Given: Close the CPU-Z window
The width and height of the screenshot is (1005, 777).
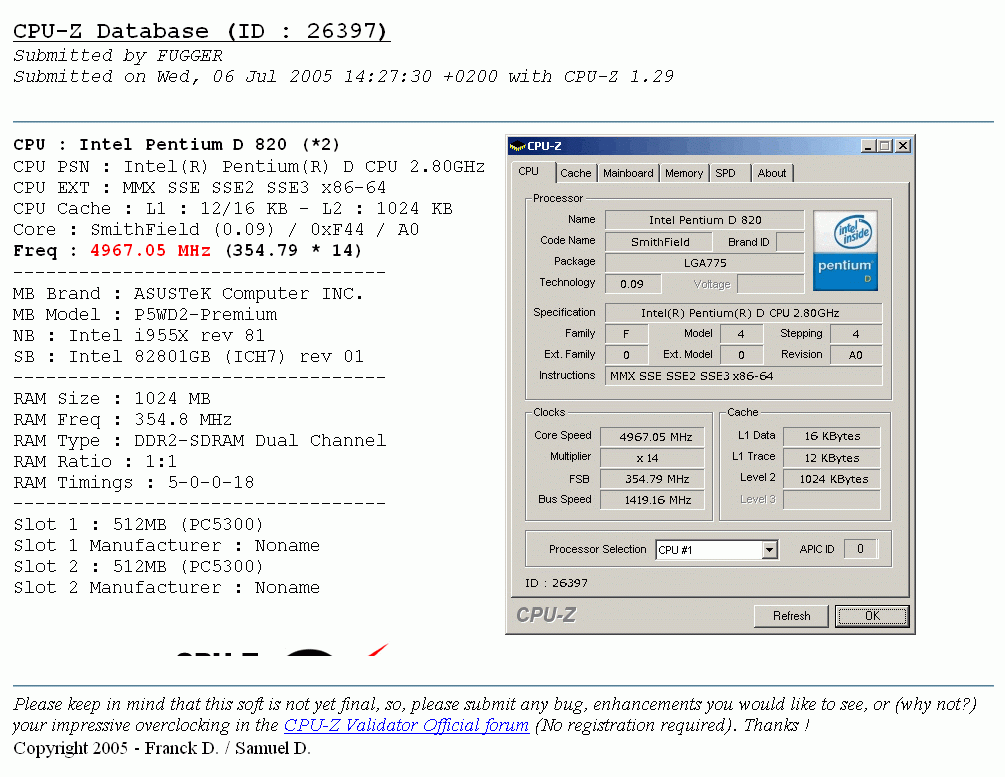Looking at the screenshot, I should pos(902,146).
